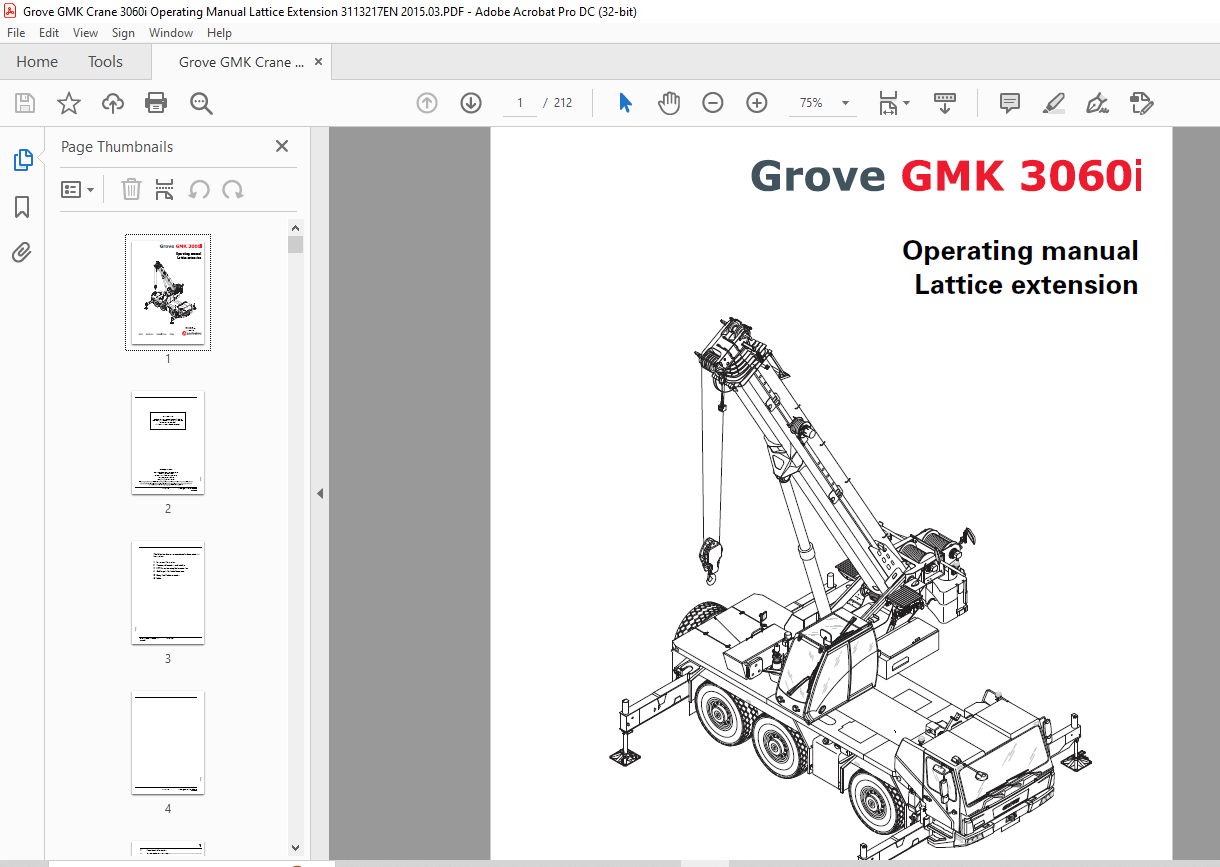The width and height of the screenshot is (1220, 867).
Task: Close the Page Thumbnails panel
Action: (x=282, y=146)
